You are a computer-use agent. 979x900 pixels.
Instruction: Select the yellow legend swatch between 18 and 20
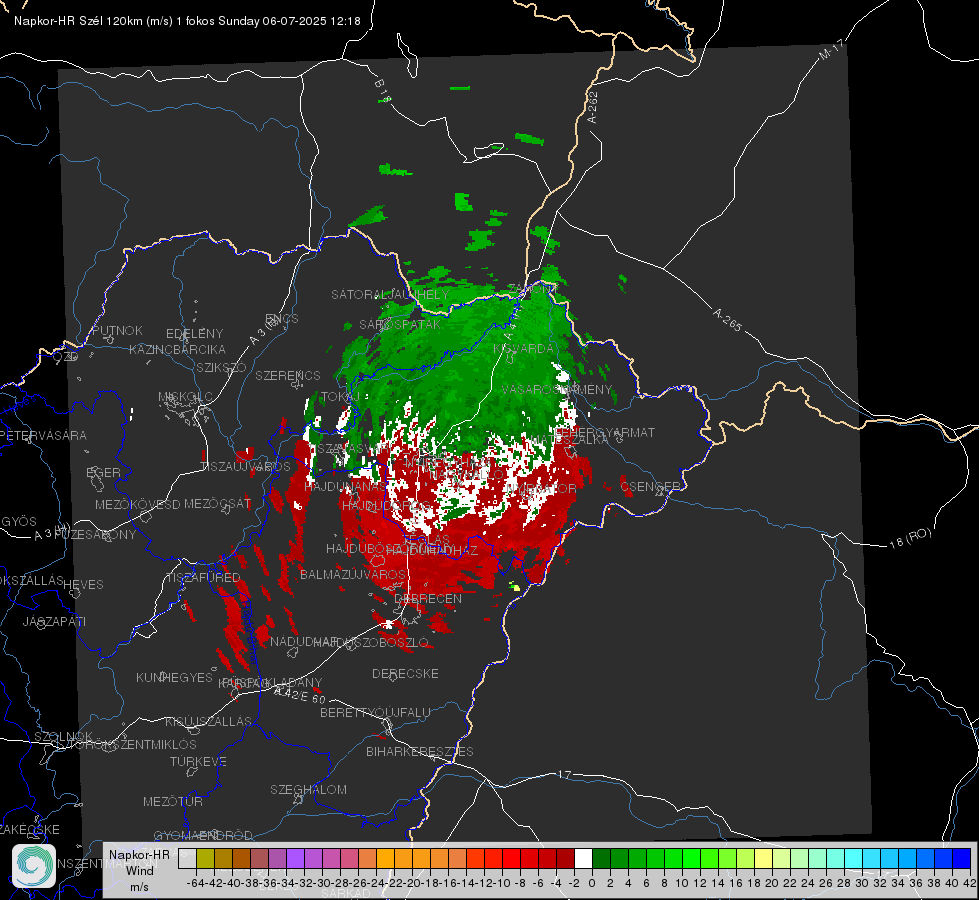(x=763, y=858)
